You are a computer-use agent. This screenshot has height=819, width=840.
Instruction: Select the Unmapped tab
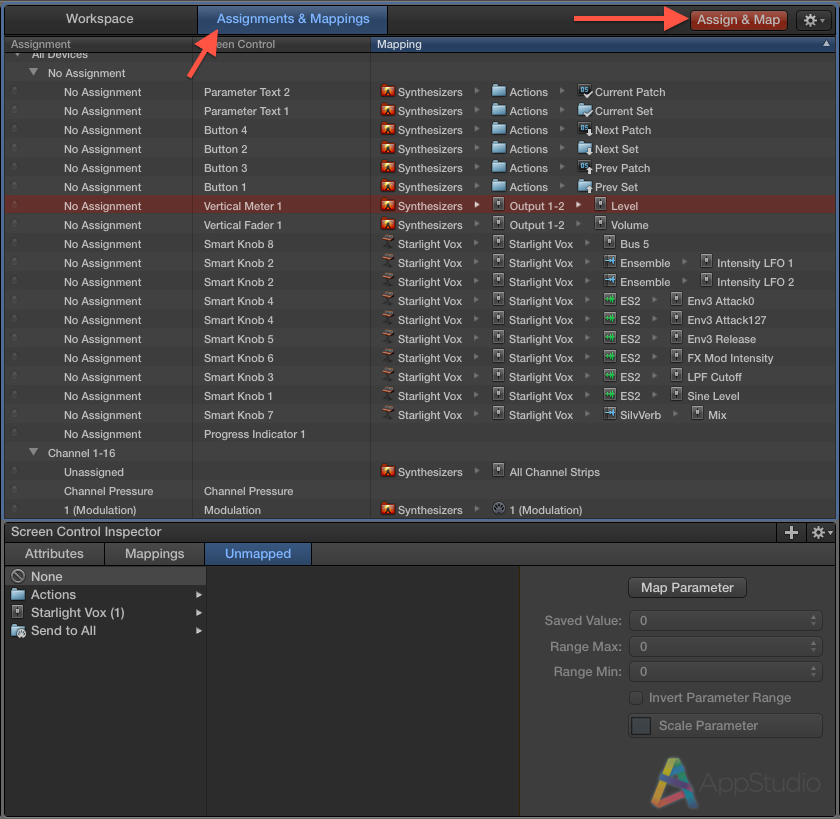(258, 554)
